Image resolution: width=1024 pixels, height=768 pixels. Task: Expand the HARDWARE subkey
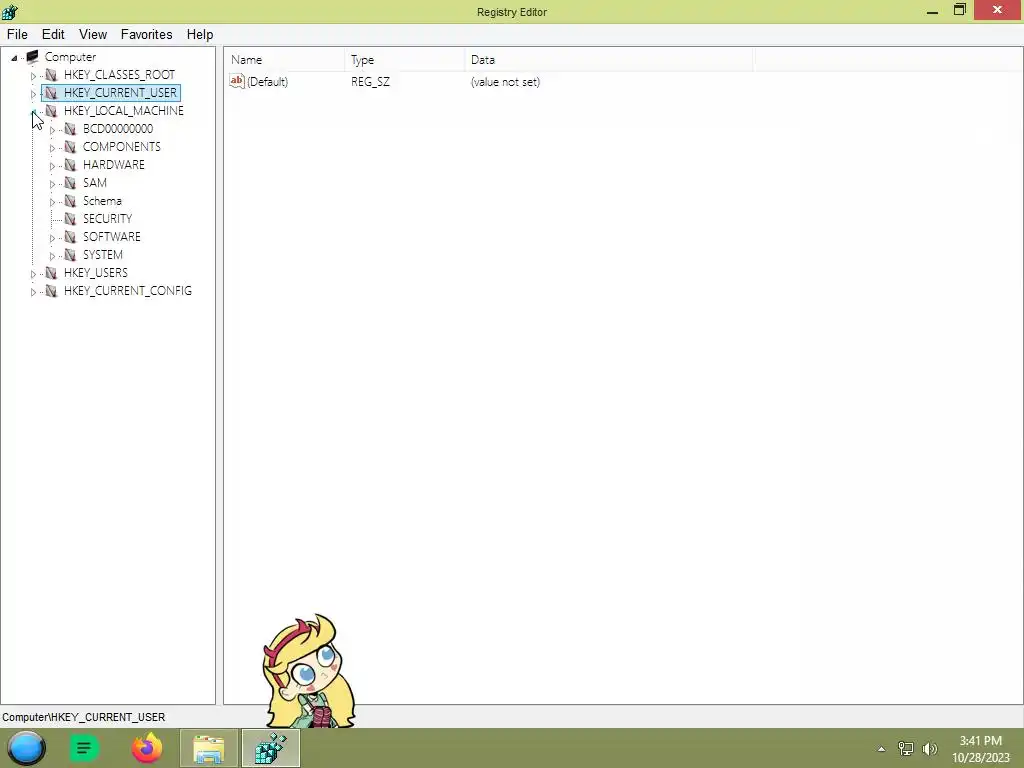click(x=52, y=166)
